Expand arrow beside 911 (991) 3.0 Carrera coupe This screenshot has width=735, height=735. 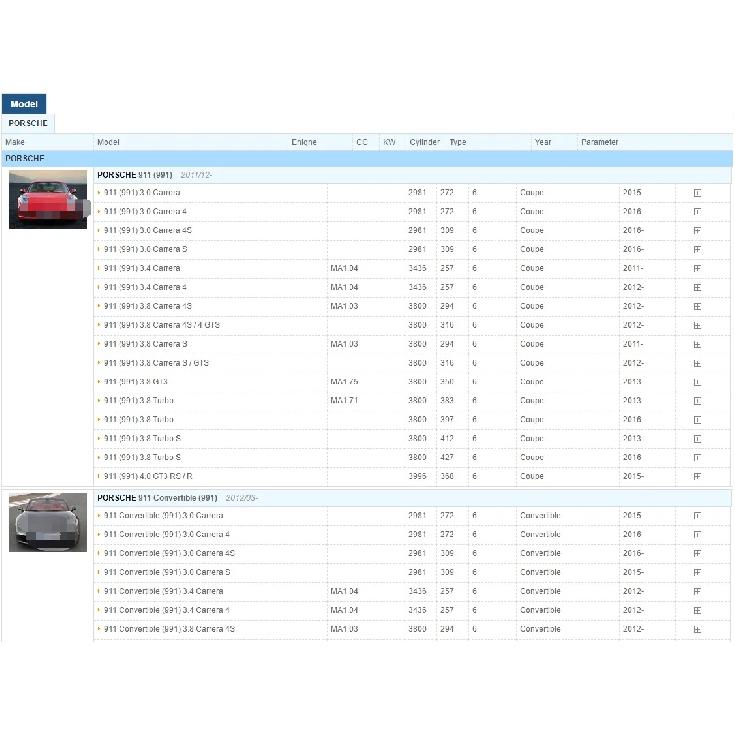coord(99,193)
